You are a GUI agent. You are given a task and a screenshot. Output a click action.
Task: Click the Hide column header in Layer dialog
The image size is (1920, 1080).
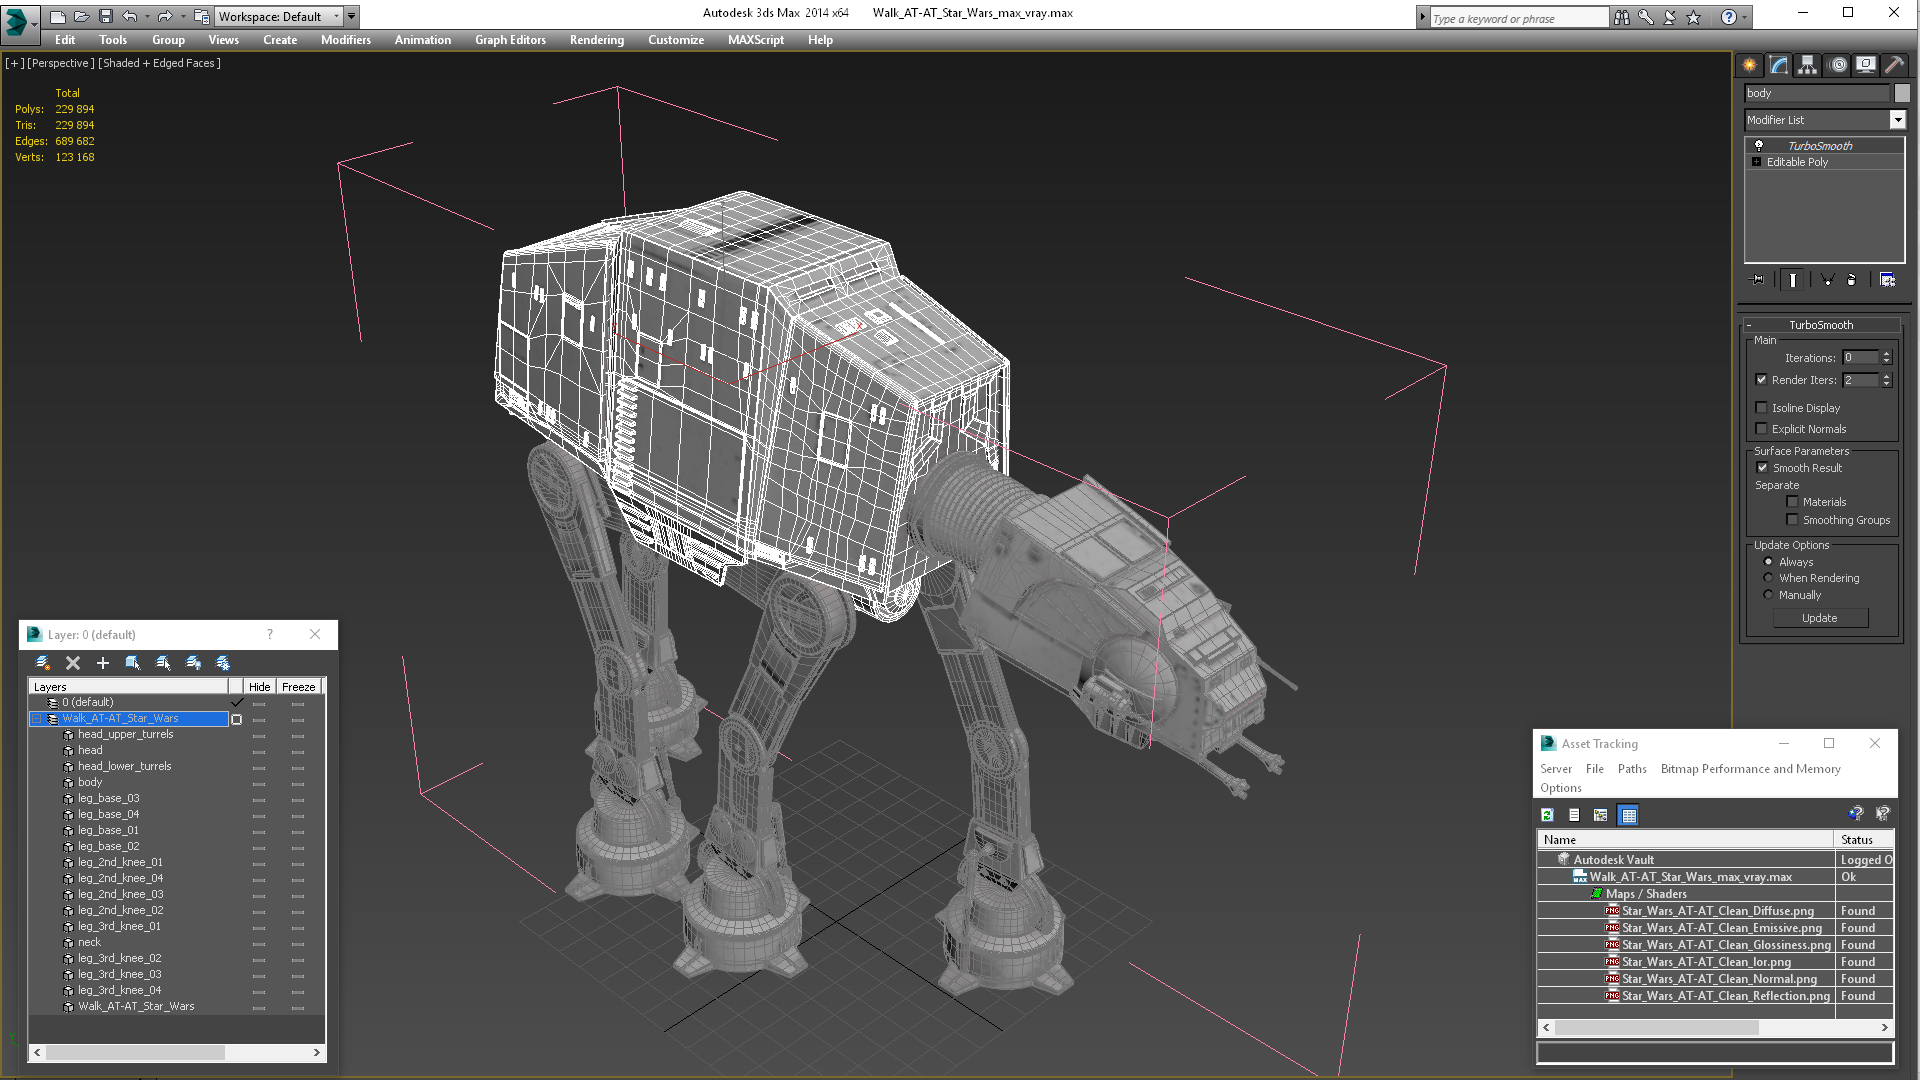coord(260,687)
